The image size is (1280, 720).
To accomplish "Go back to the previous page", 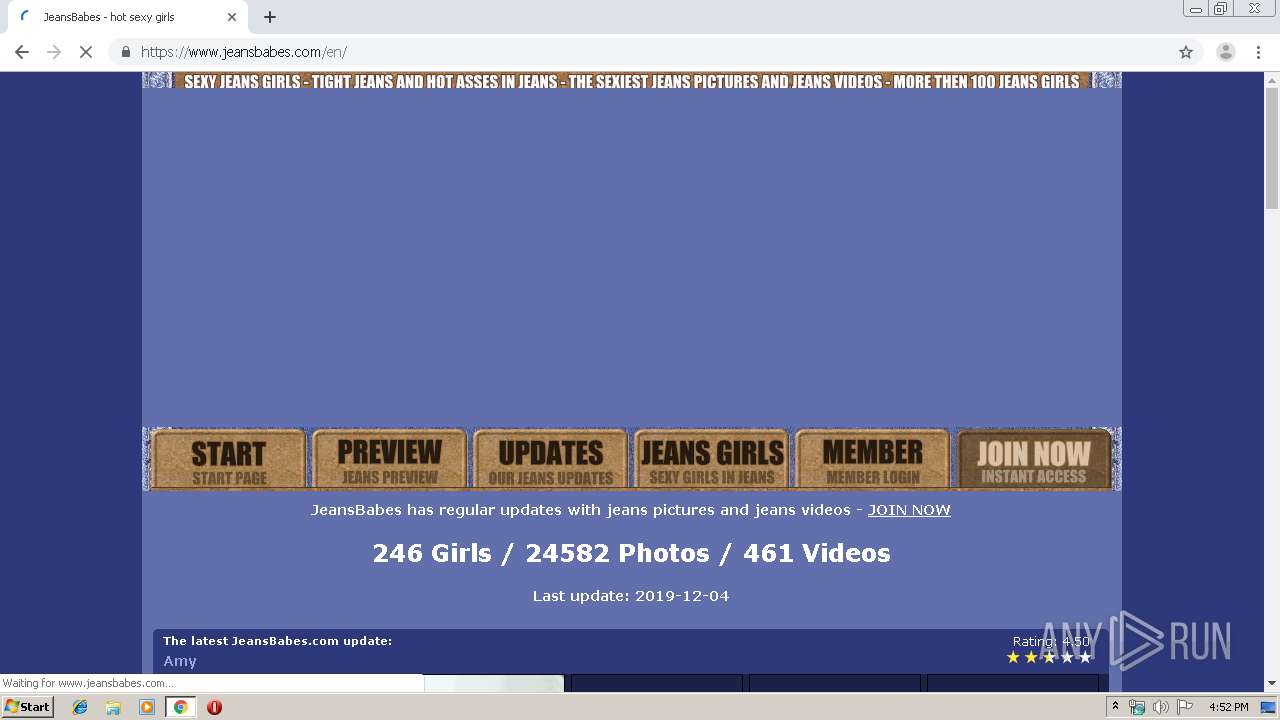I will pos(22,52).
